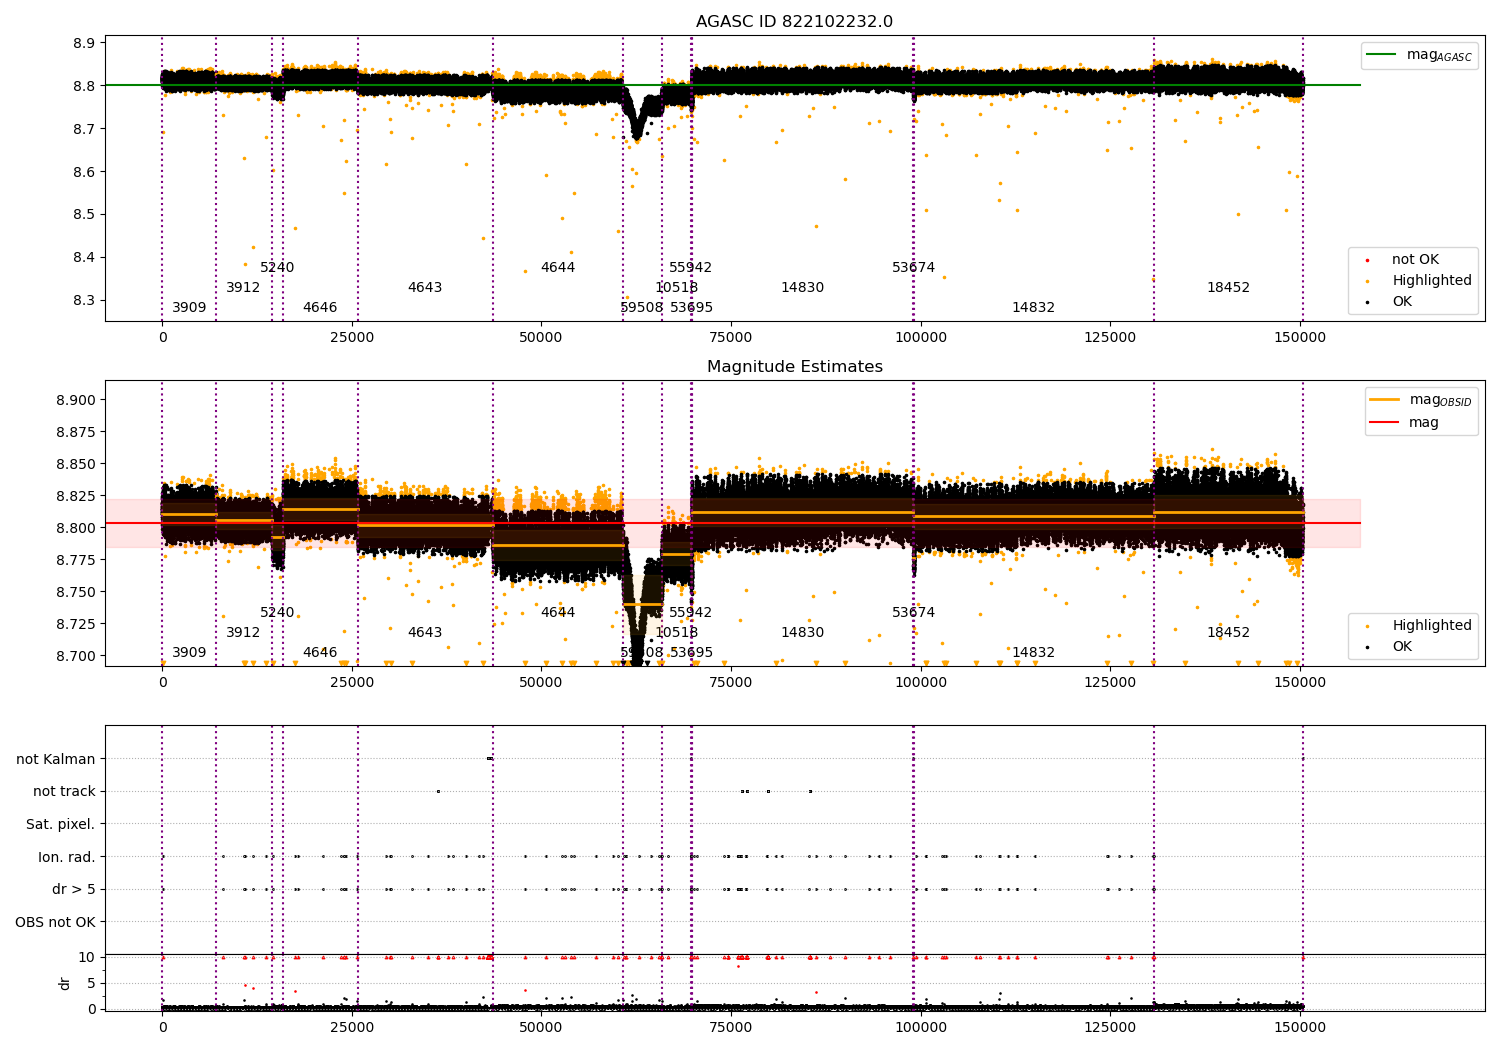Click obsid label 3909 in Magnitude Estimates plot
Screen dimensions: 1500x1050
(189, 652)
